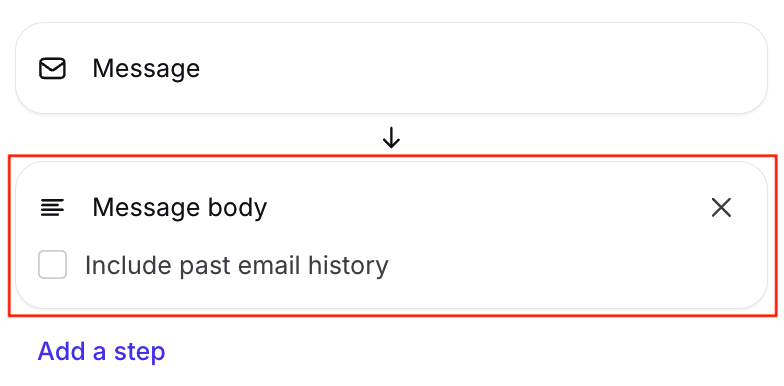This screenshot has width=784, height=386.
Task: Open the Message trigger via mail icon
Action: pyautogui.click(x=52, y=68)
